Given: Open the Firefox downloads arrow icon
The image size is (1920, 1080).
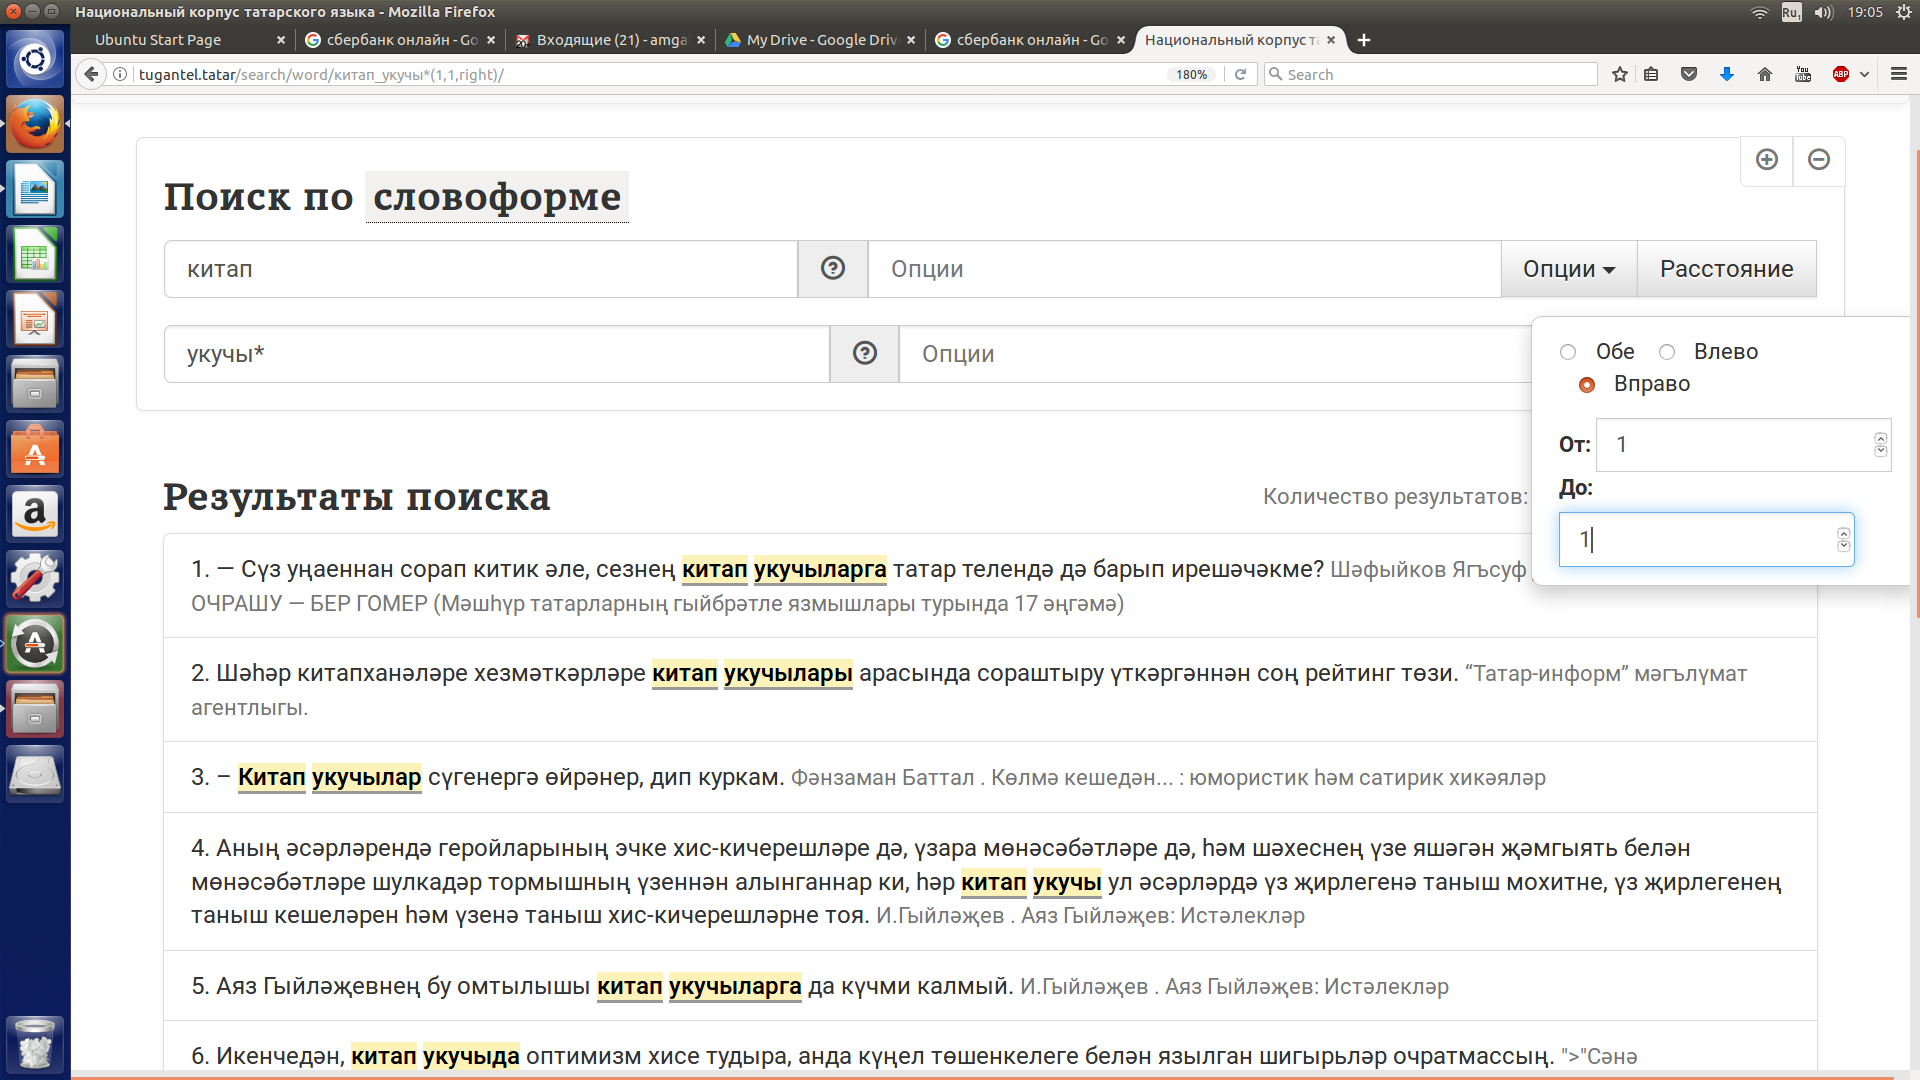Looking at the screenshot, I should (1727, 74).
